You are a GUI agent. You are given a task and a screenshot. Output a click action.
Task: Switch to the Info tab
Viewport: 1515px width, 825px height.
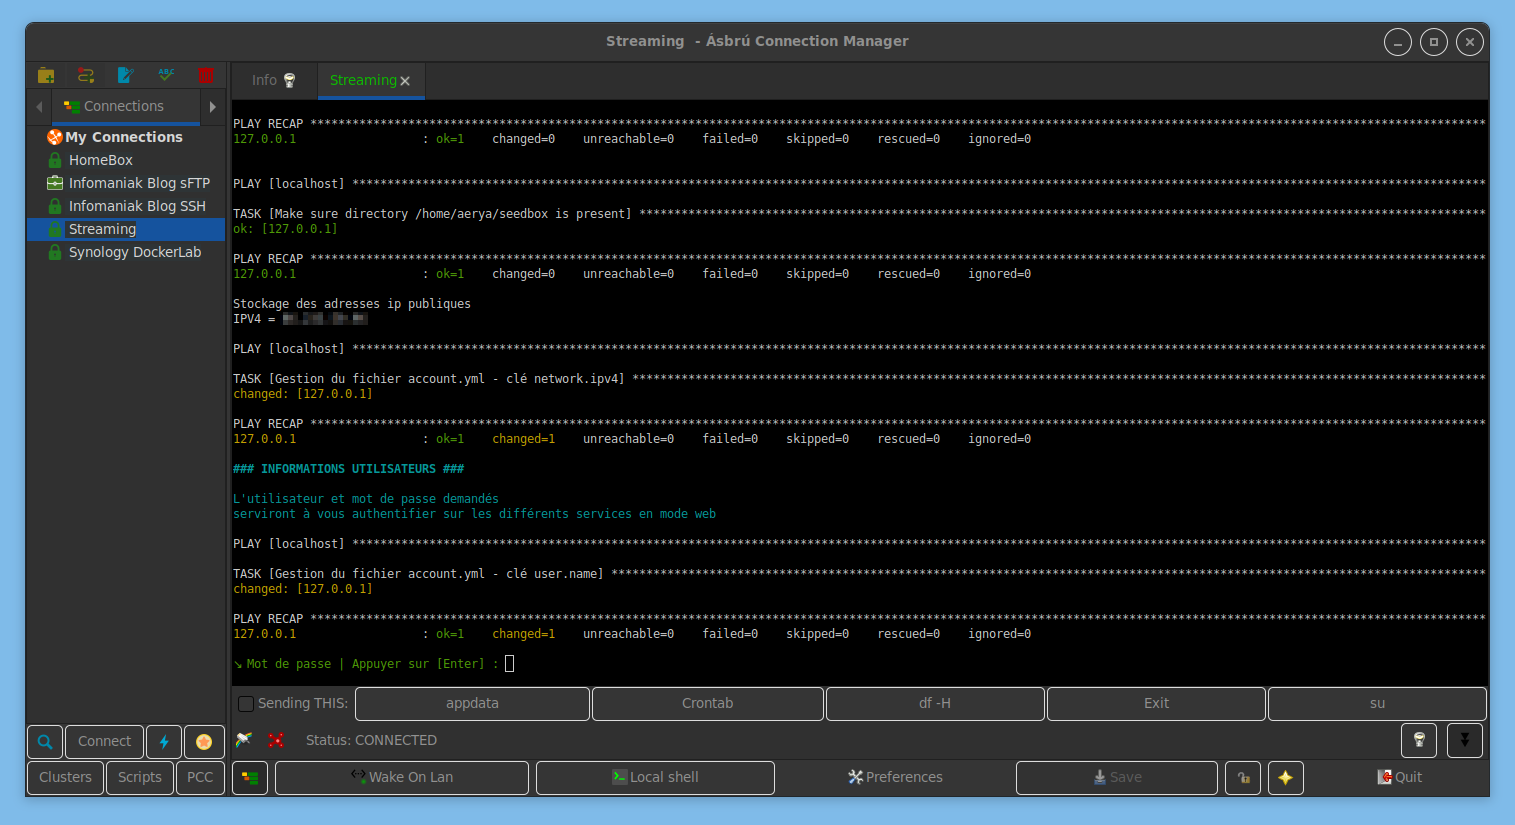coord(273,81)
